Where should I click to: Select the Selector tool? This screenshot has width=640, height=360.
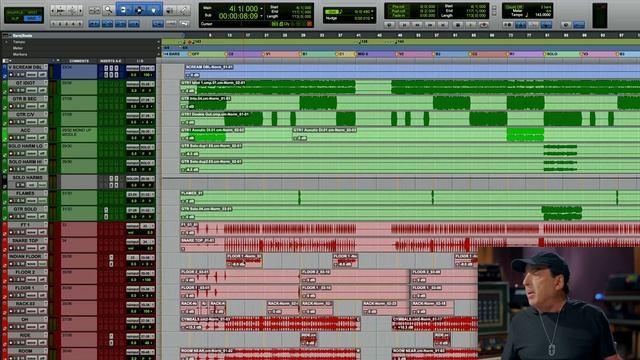point(139,10)
